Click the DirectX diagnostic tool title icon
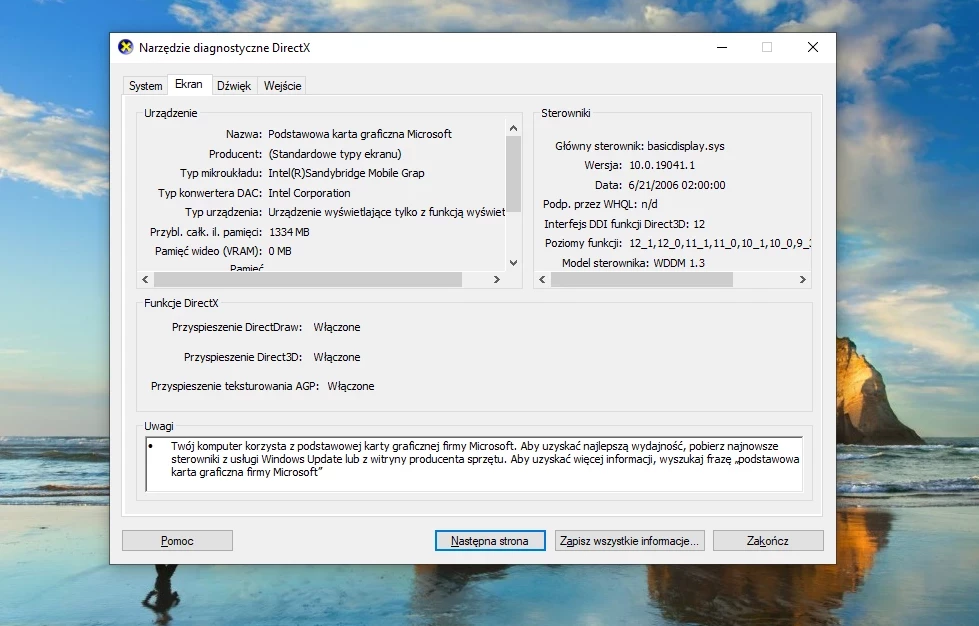 click(125, 47)
